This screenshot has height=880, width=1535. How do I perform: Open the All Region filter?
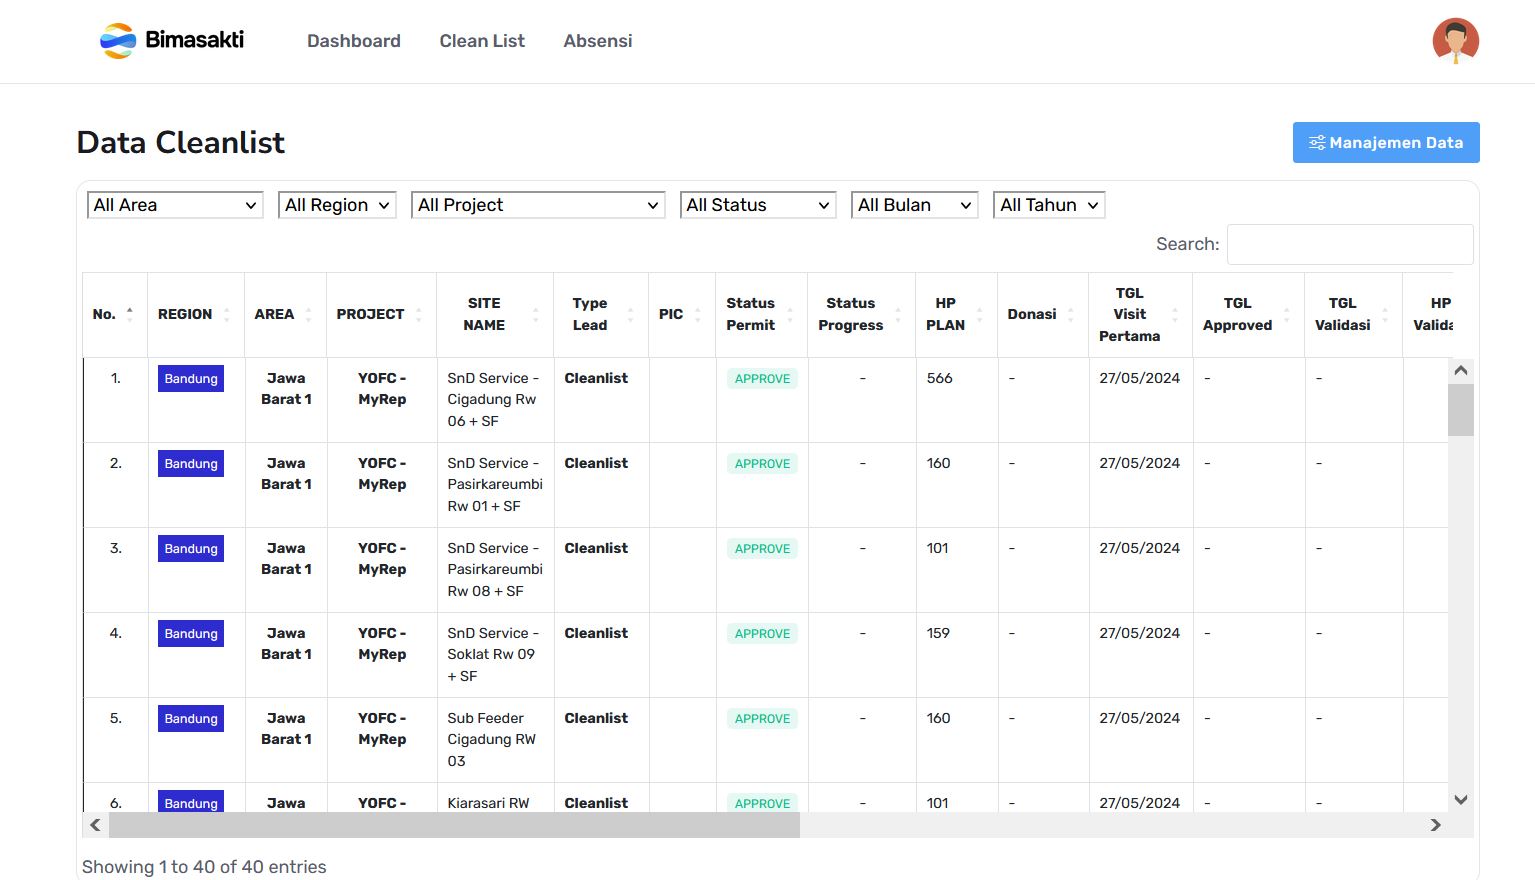[337, 205]
